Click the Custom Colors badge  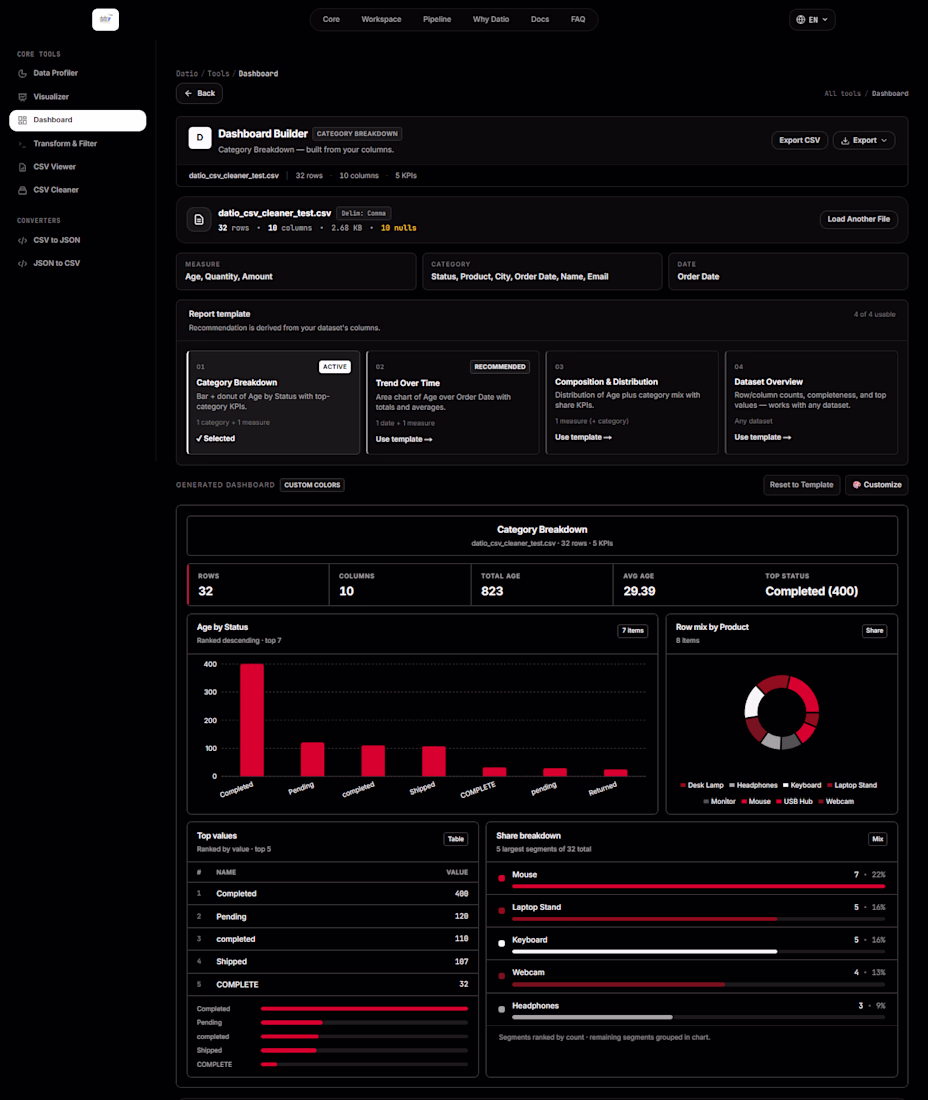pyautogui.click(x=312, y=485)
